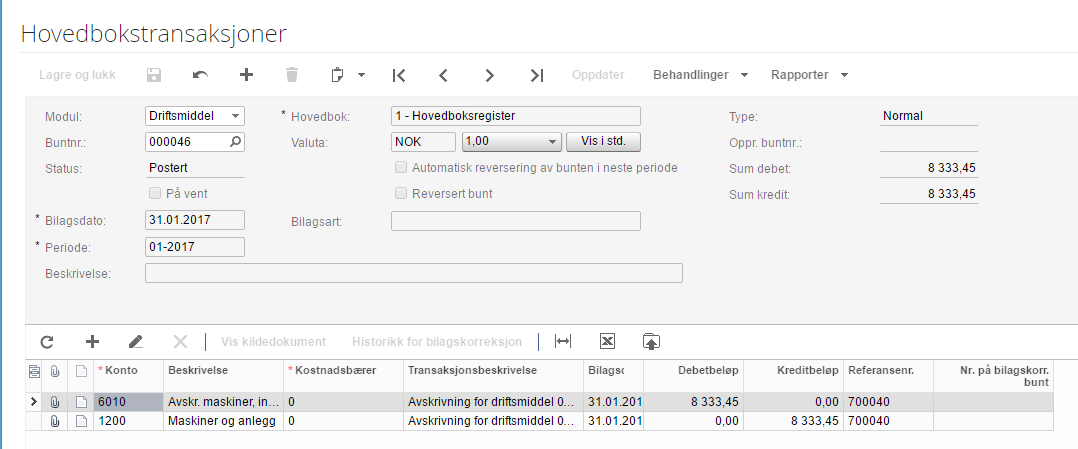Viewport: 1078px width, 449px height.
Task: Click the undo arrow icon
Action: click(x=200, y=75)
